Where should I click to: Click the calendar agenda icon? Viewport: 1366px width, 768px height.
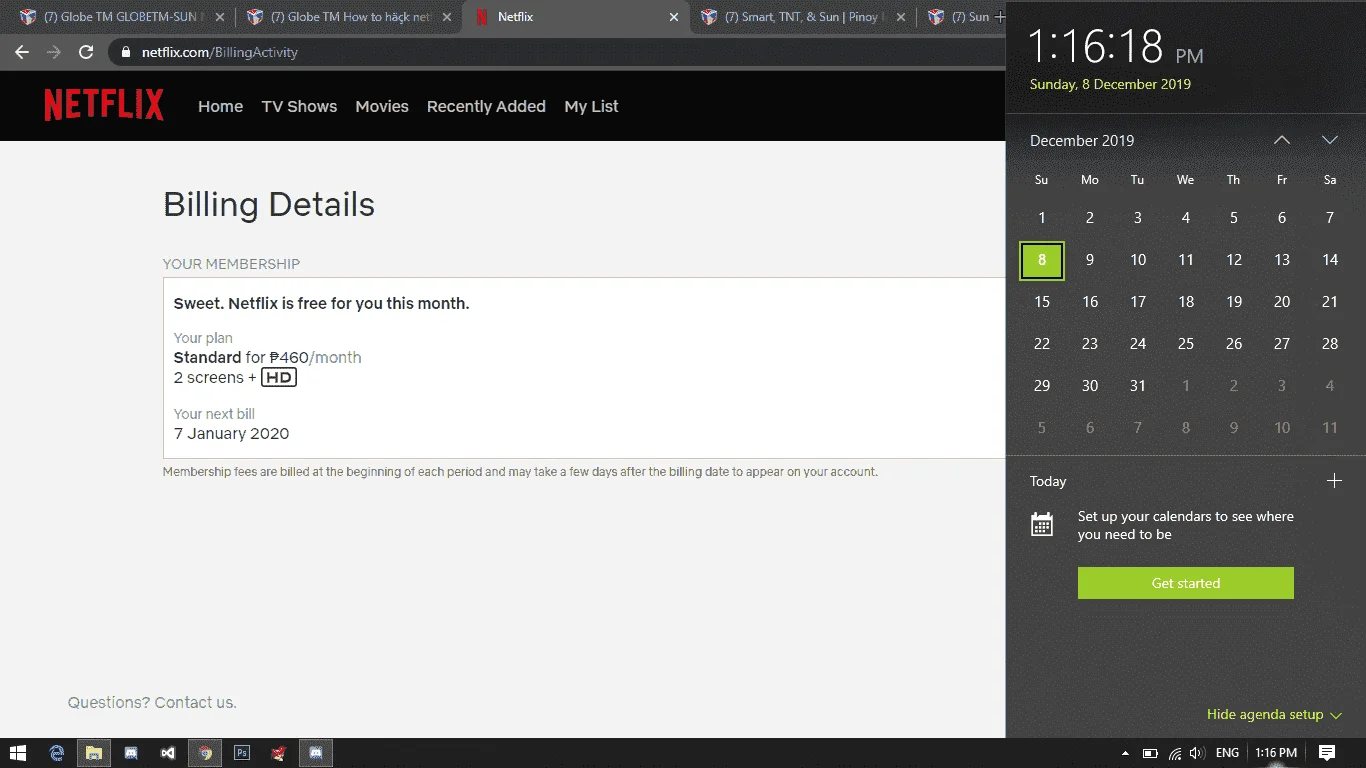[x=1042, y=524]
